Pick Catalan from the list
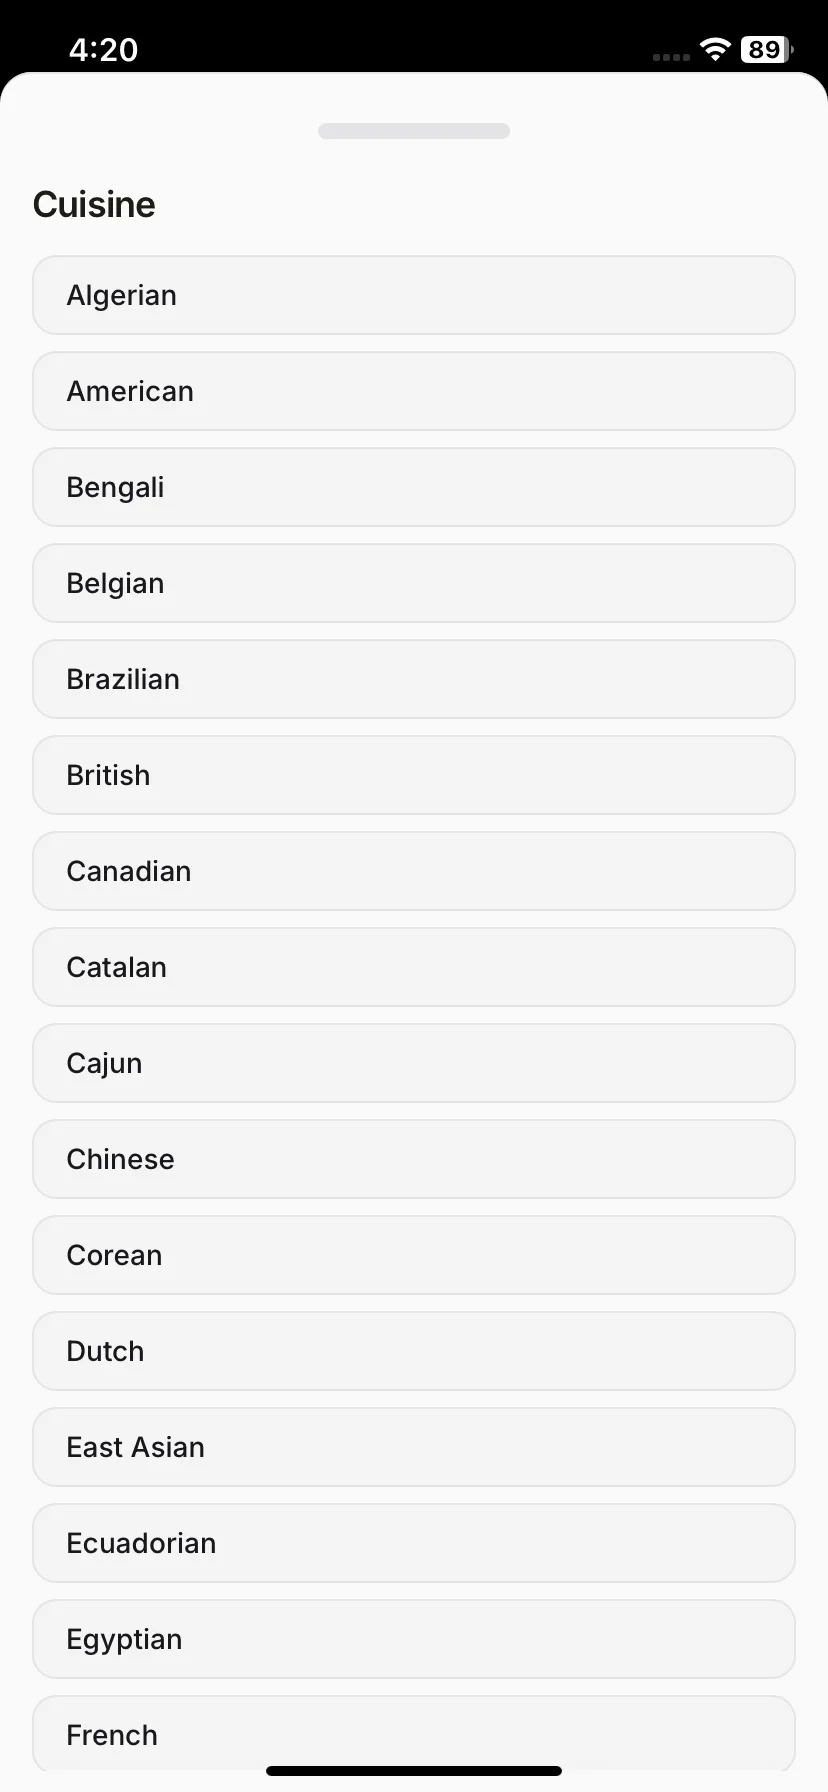Image resolution: width=828 pixels, height=1792 pixels. (414, 967)
